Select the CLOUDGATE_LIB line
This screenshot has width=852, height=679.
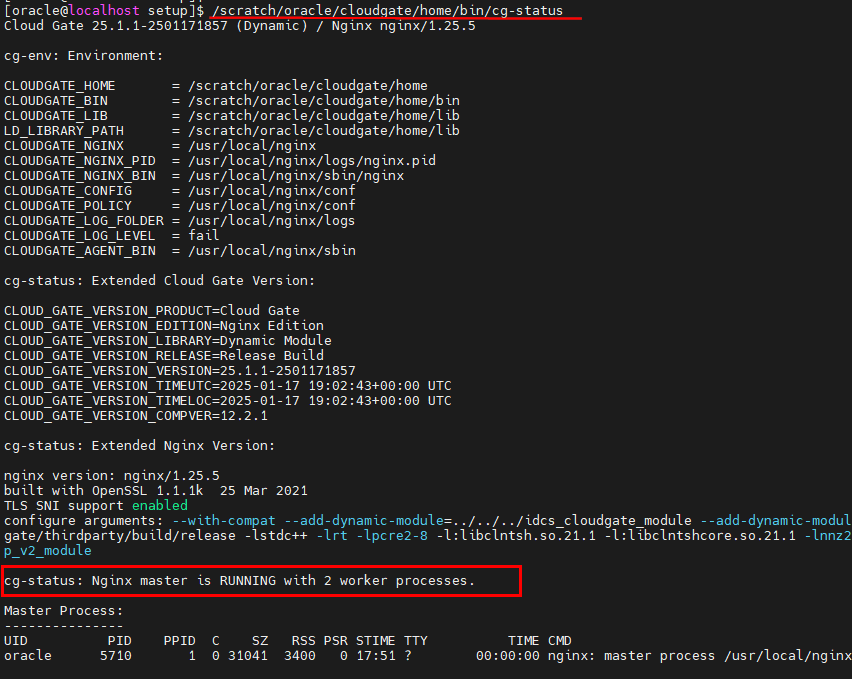pyautogui.click(x=231, y=116)
